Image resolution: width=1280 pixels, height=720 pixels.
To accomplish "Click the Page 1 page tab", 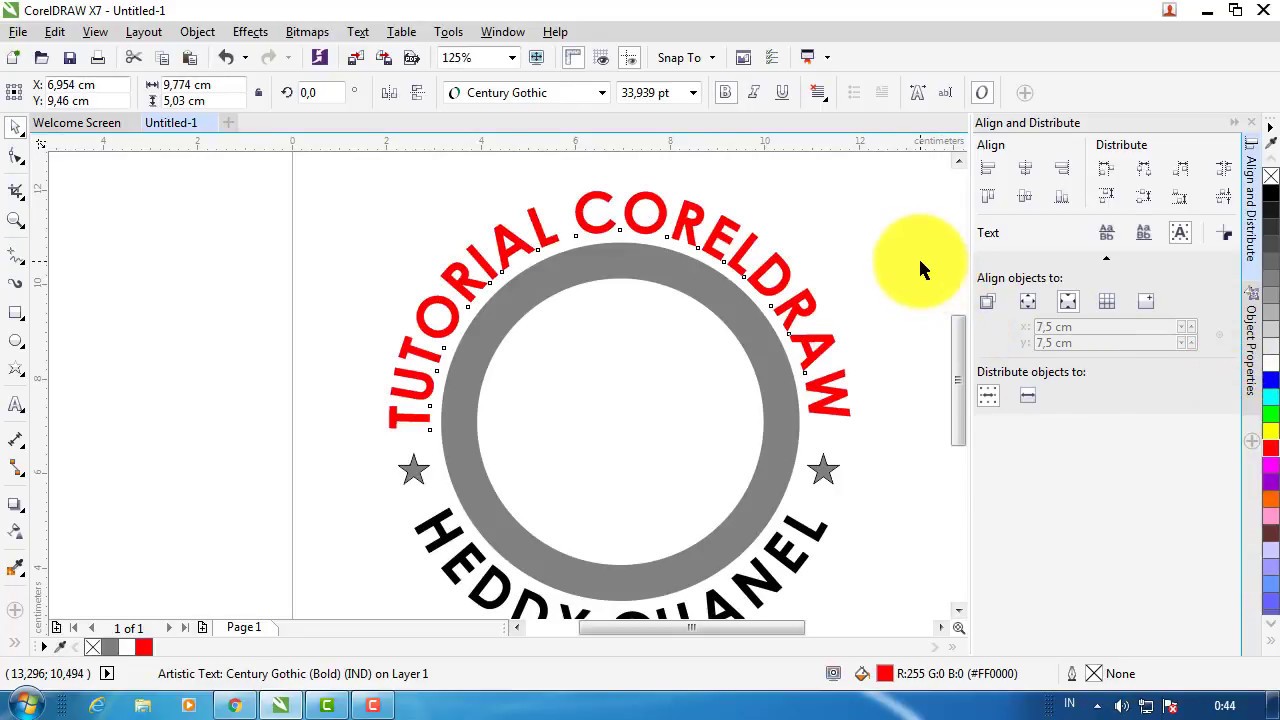I will [244, 628].
